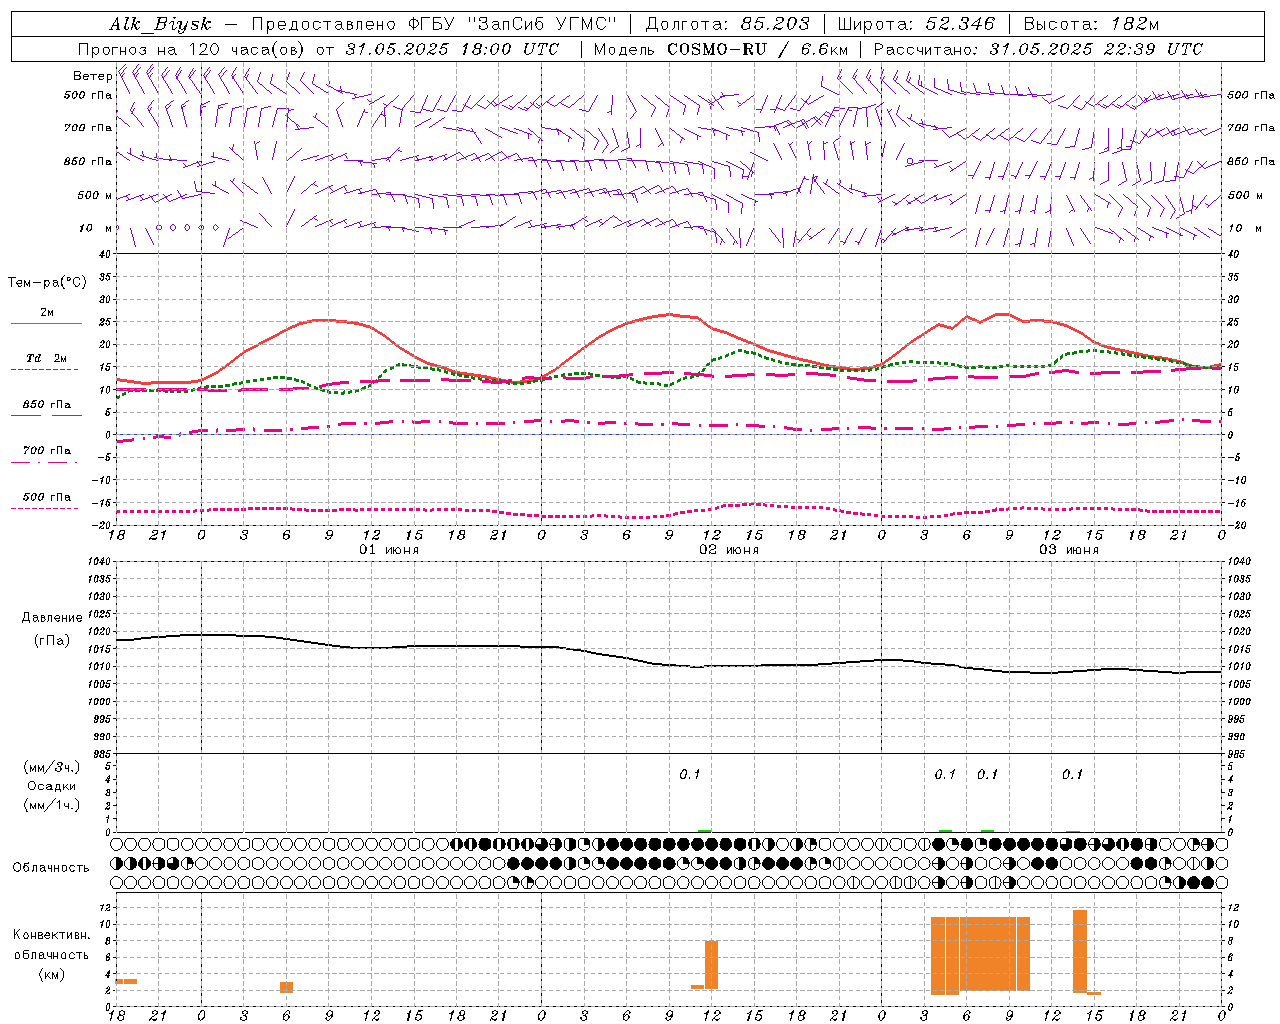Click the '(км)' unit under convective cloudiness
Image resolution: width=1280 pixels, height=1024 pixels.
(x=52, y=974)
